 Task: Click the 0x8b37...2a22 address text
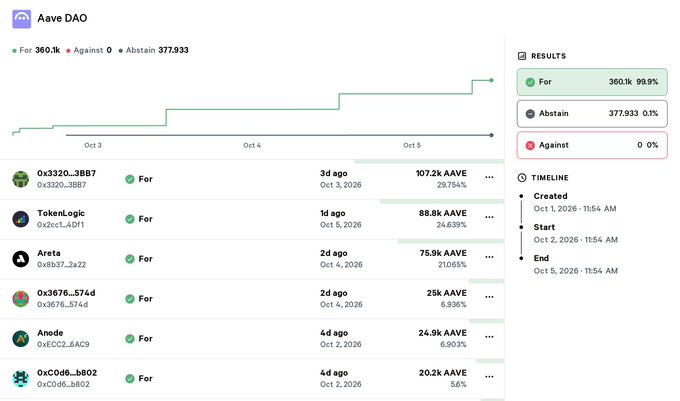(62, 265)
